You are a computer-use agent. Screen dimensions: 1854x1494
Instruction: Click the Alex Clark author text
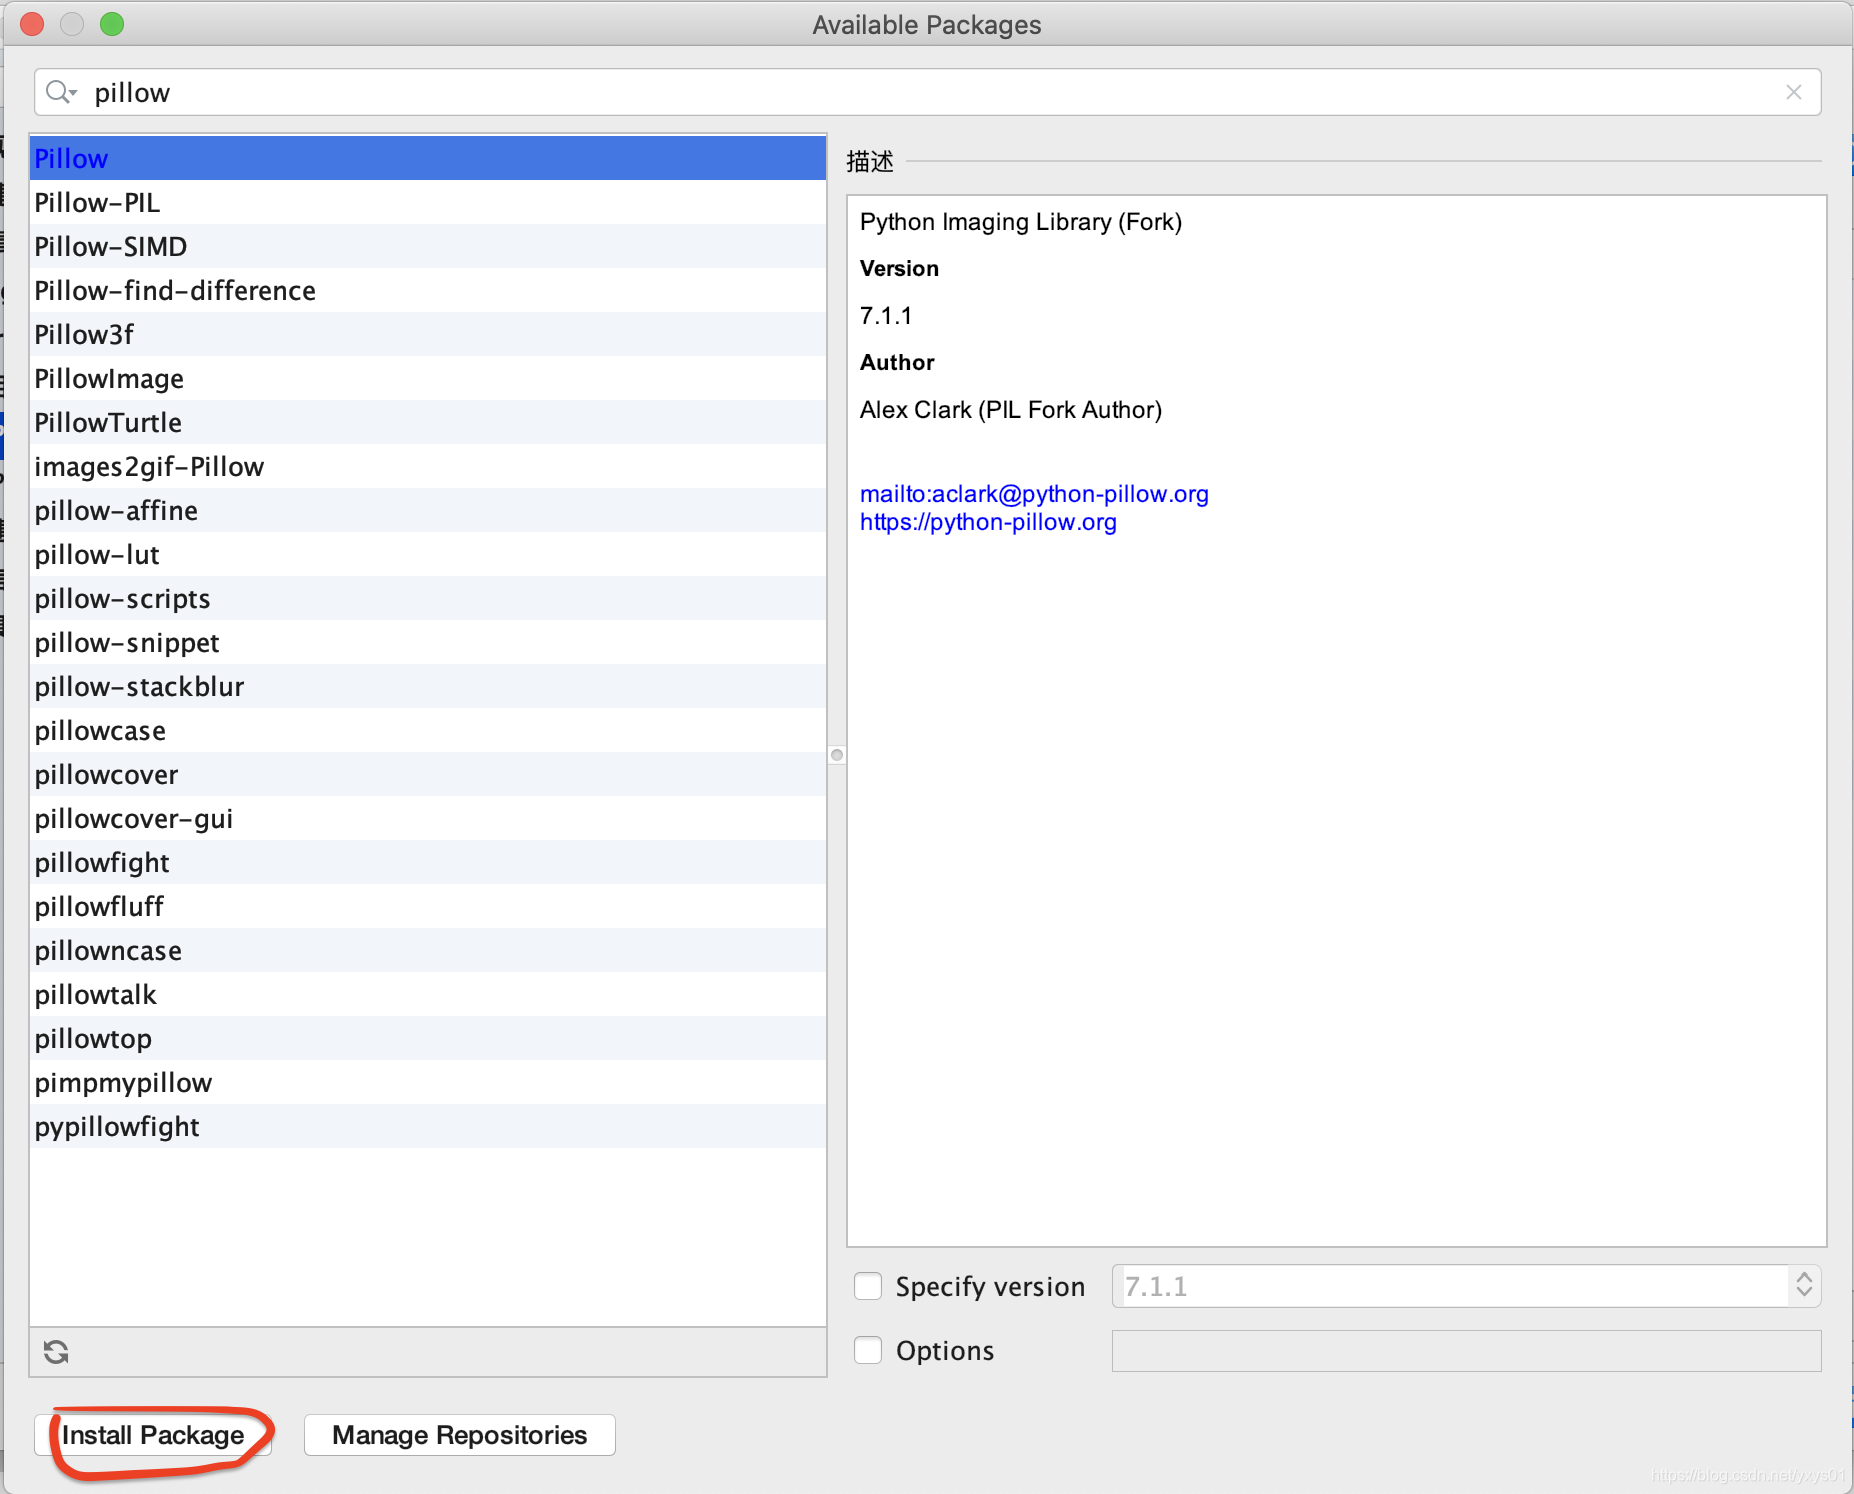pos(1011,410)
